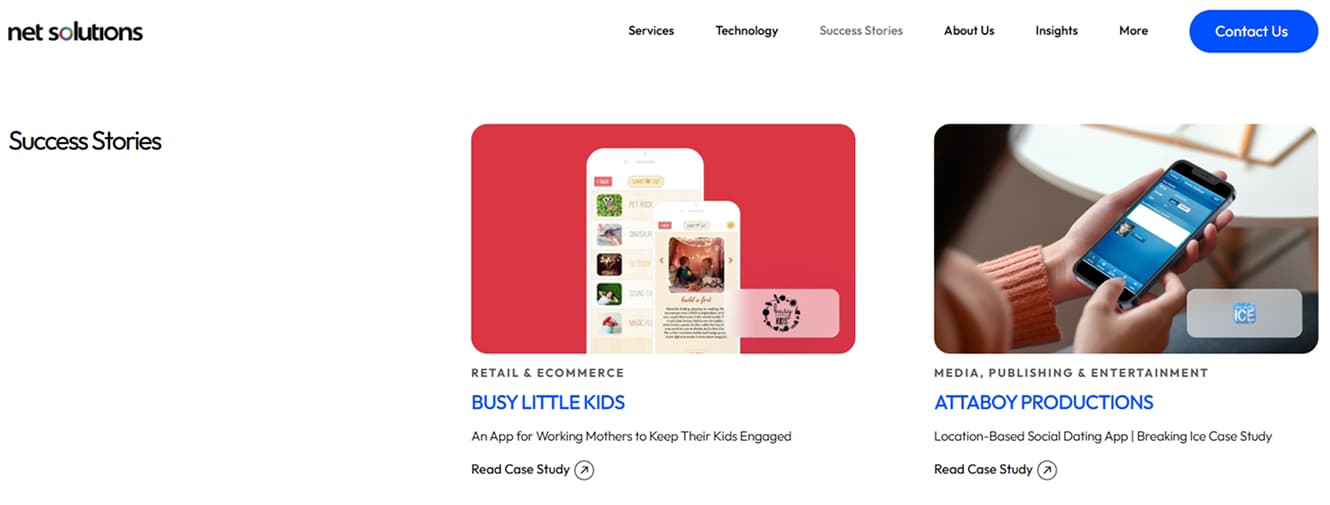Open the Services menu

[651, 31]
